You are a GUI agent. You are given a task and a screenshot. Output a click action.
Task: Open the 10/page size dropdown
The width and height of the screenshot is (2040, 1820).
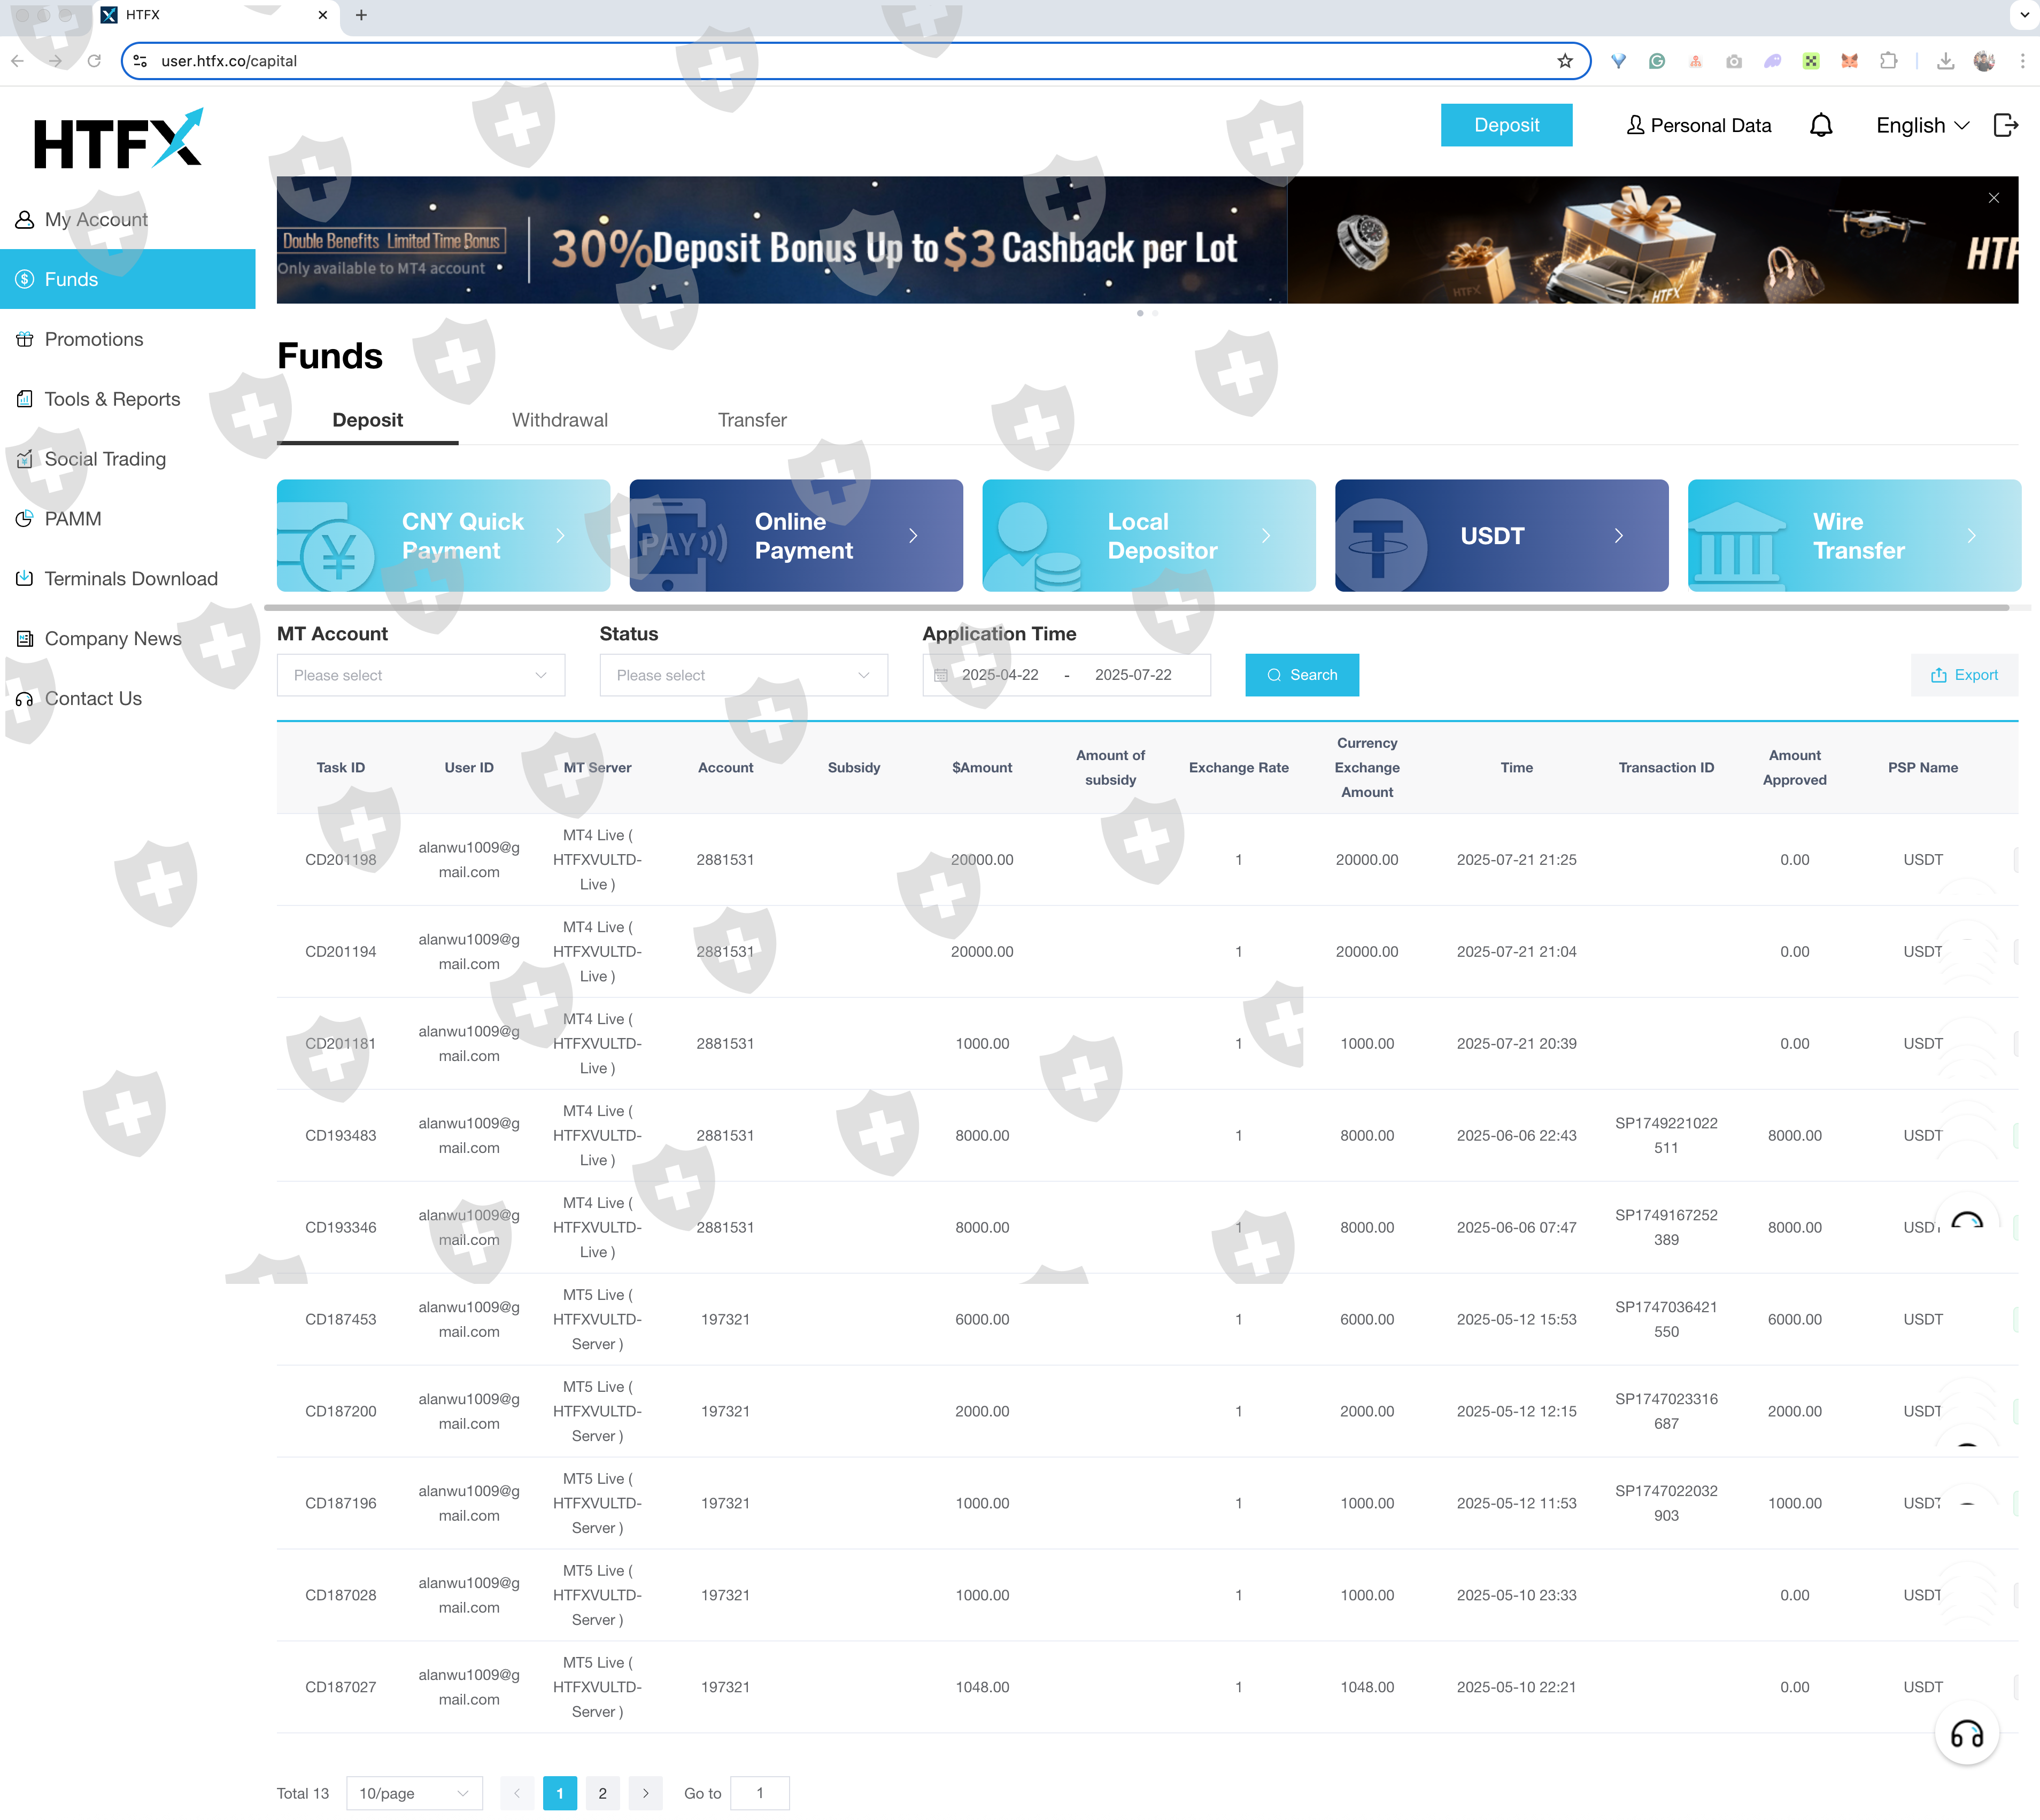[414, 1793]
